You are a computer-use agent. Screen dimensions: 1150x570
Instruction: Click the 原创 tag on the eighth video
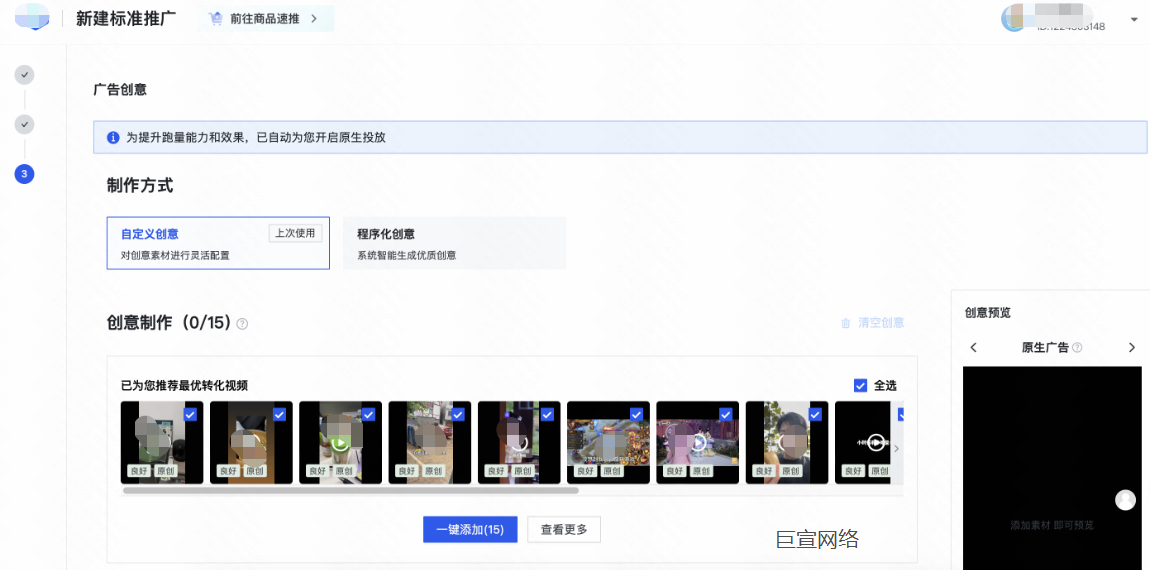coord(791,471)
